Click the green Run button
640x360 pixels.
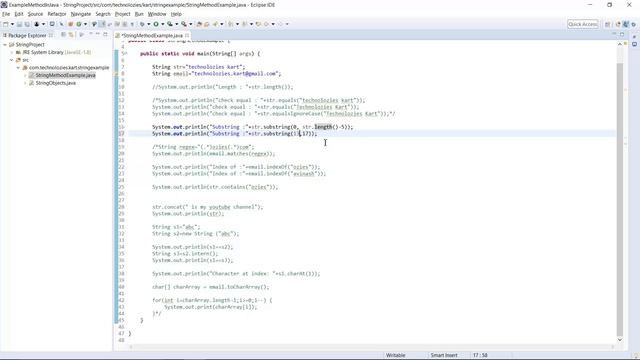click(156, 24)
